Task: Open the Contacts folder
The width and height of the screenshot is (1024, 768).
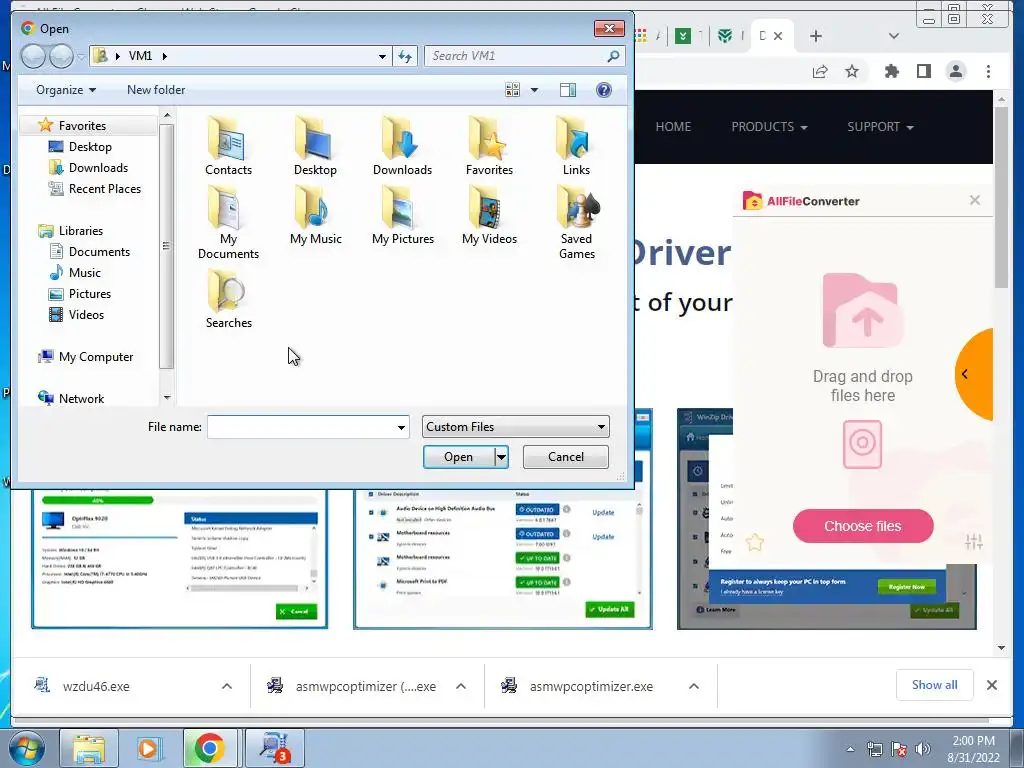Action: [228, 146]
